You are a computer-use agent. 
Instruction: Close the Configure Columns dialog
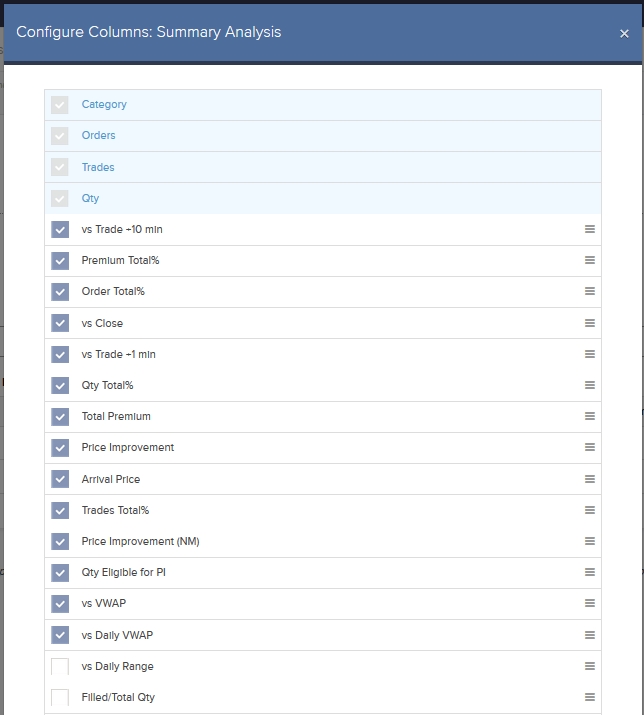click(624, 34)
